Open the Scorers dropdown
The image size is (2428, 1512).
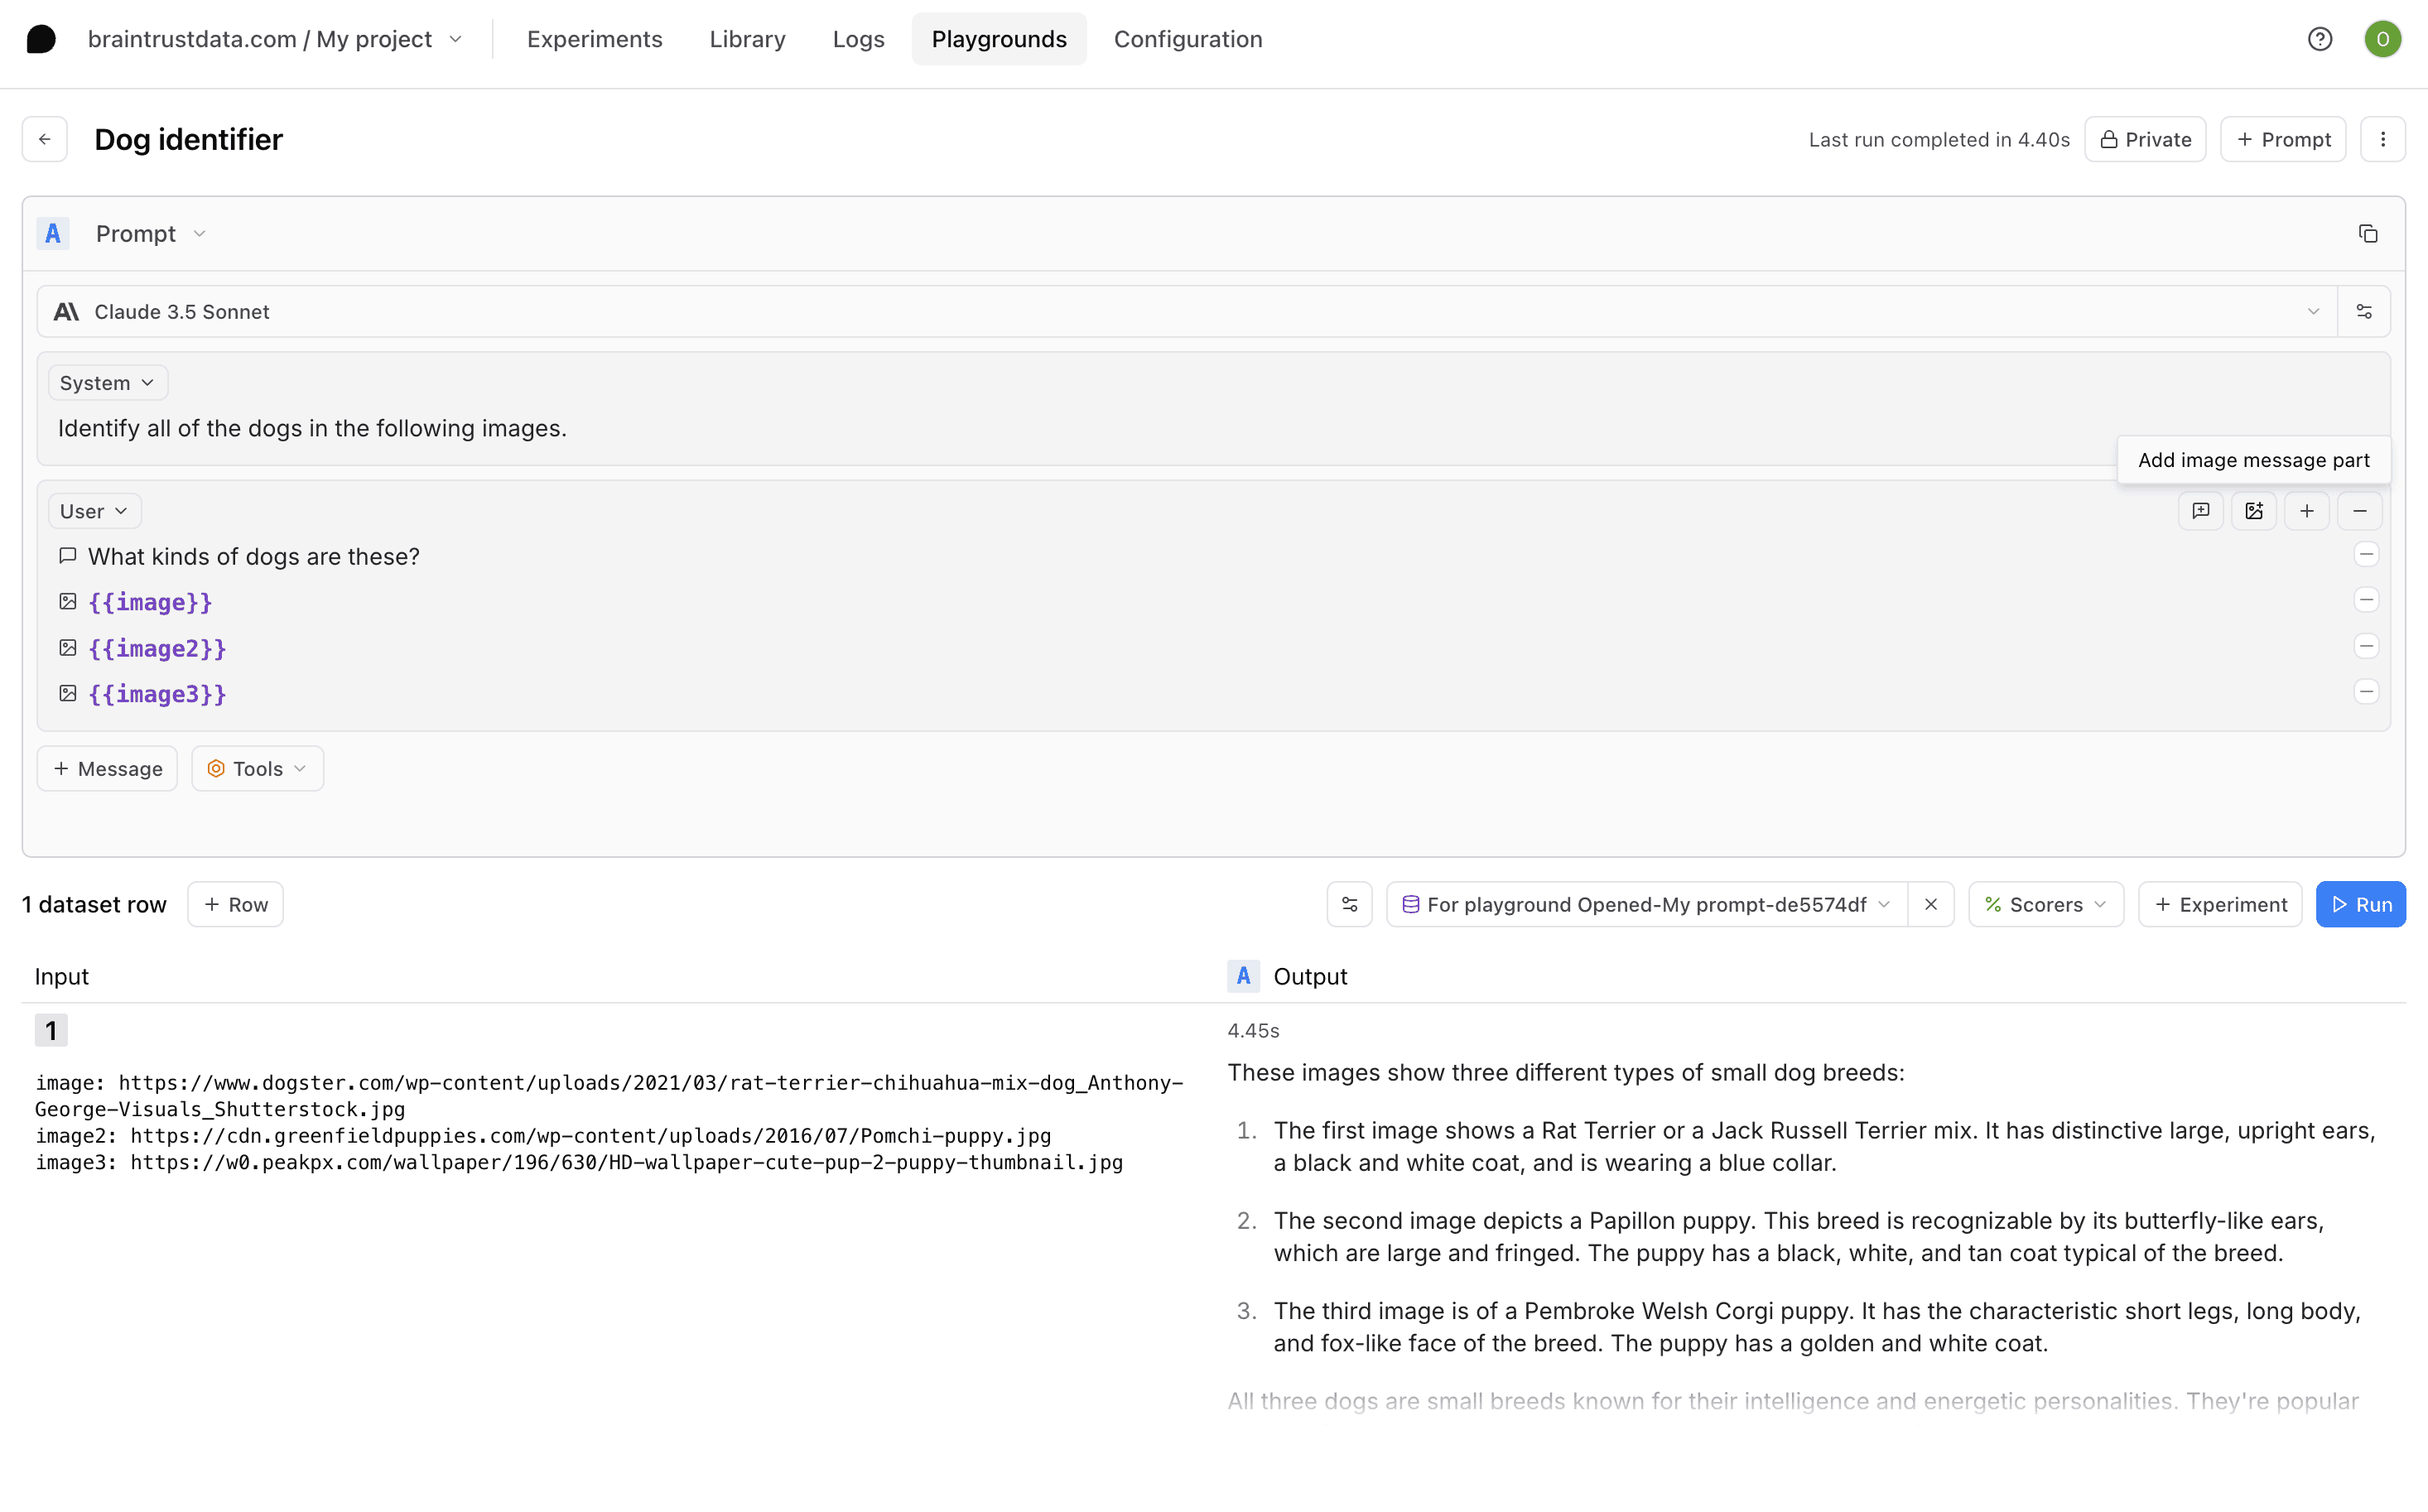click(2045, 904)
